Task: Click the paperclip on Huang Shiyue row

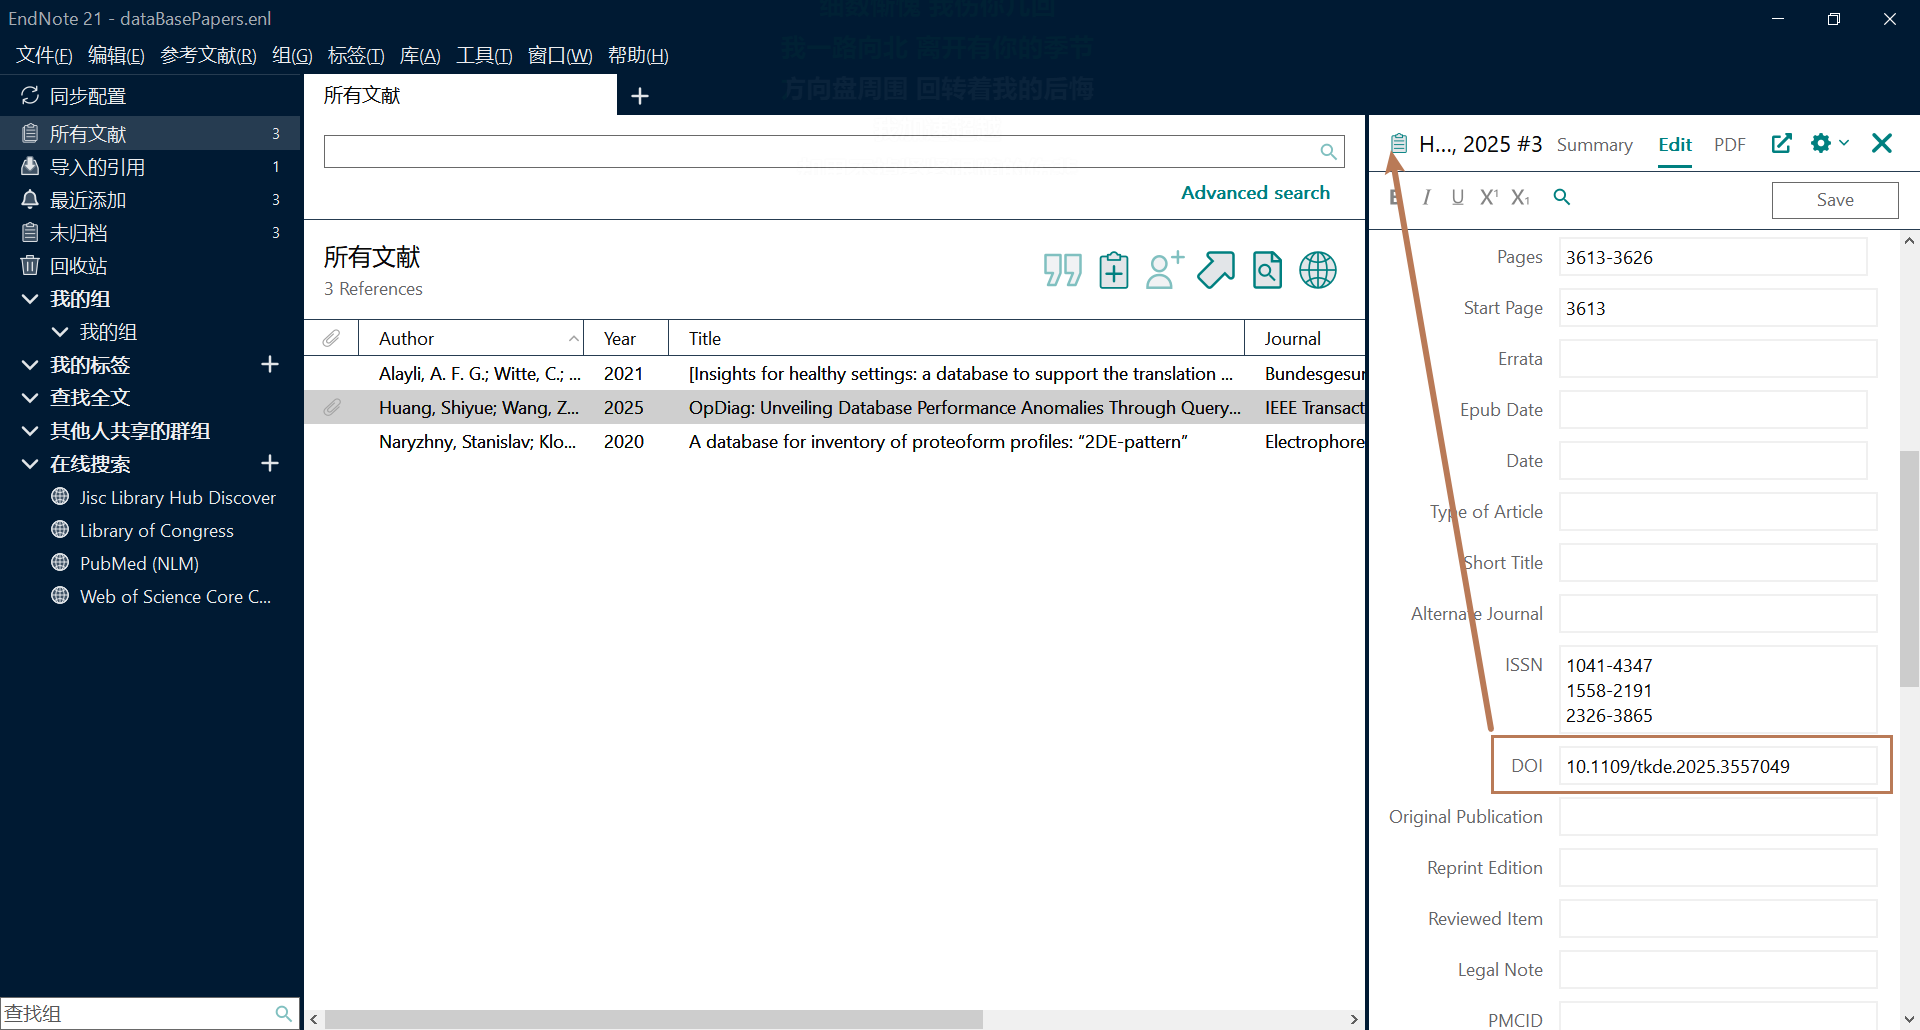Action: click(x=331, y=407)
